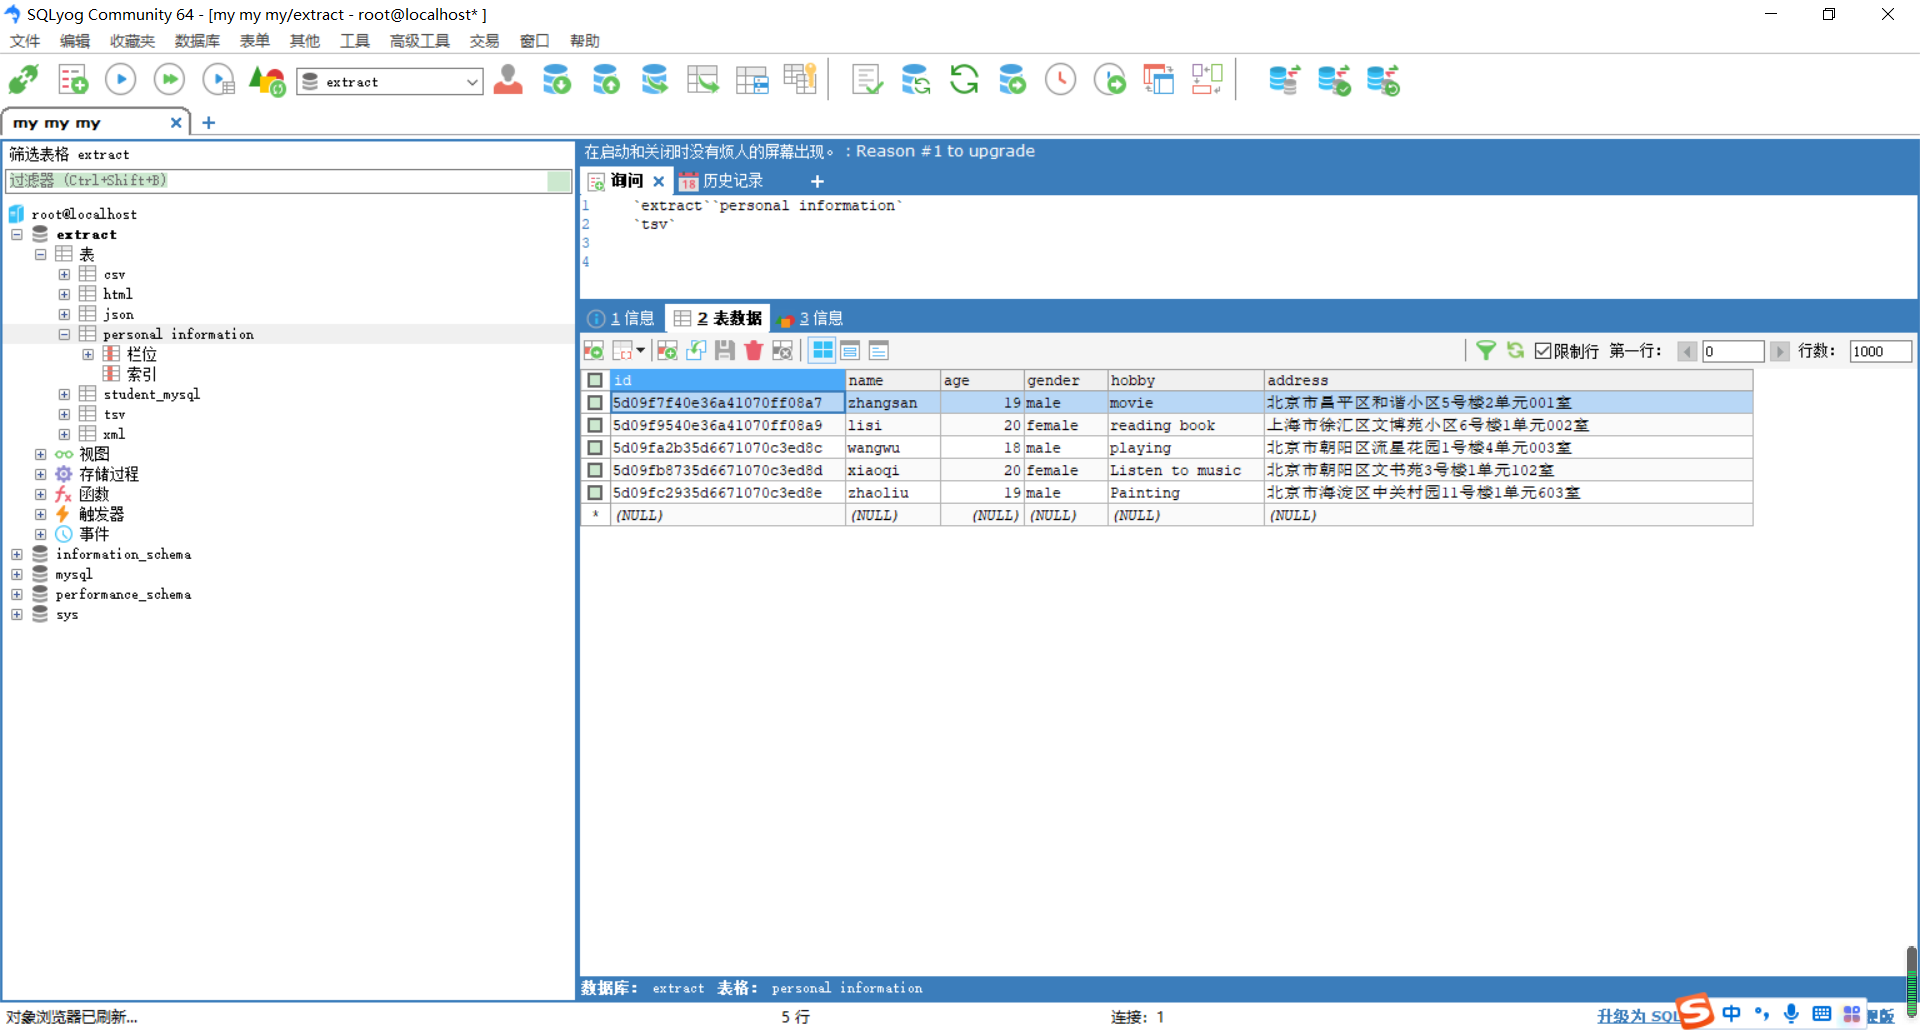Cancel changes with the discard icon
The height and width of the screenshot is (1030, 1920).
(783, 351)
